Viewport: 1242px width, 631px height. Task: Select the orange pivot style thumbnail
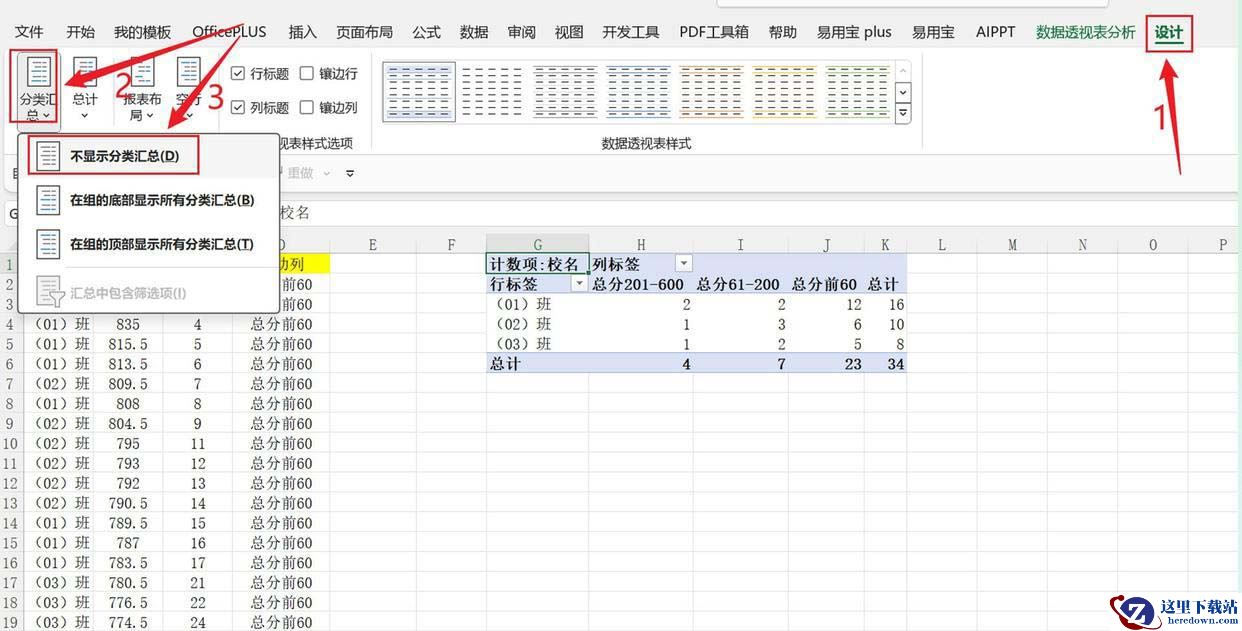point(711,92)
